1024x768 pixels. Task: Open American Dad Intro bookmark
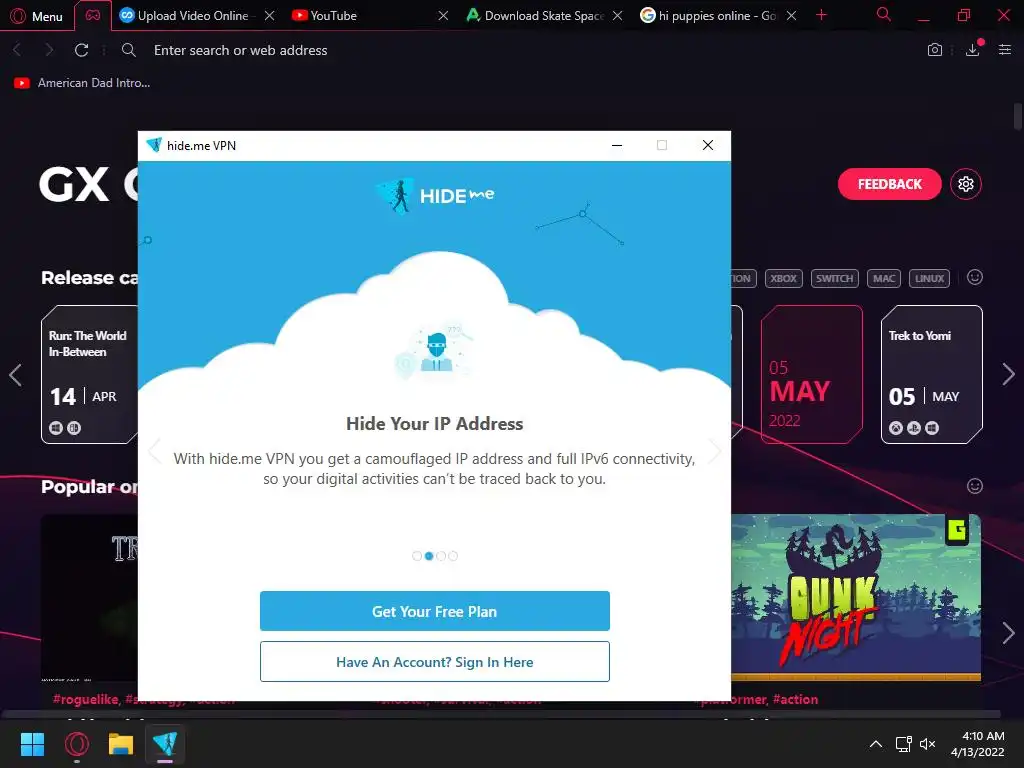click(82, 83)
